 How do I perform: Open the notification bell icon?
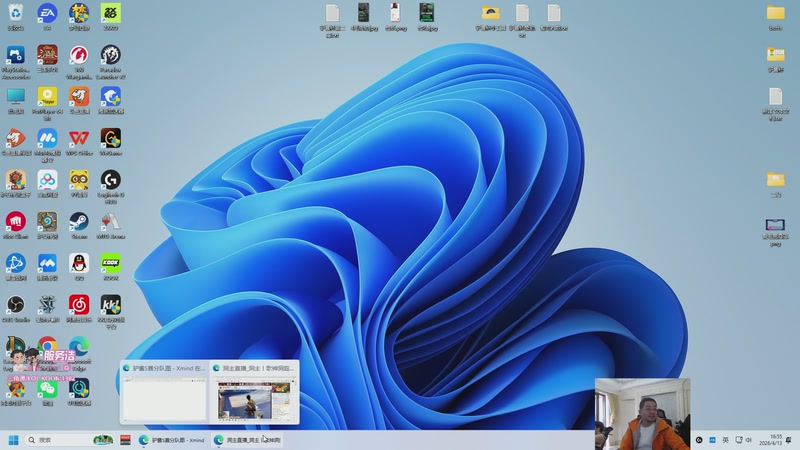[x=789, y=440]
